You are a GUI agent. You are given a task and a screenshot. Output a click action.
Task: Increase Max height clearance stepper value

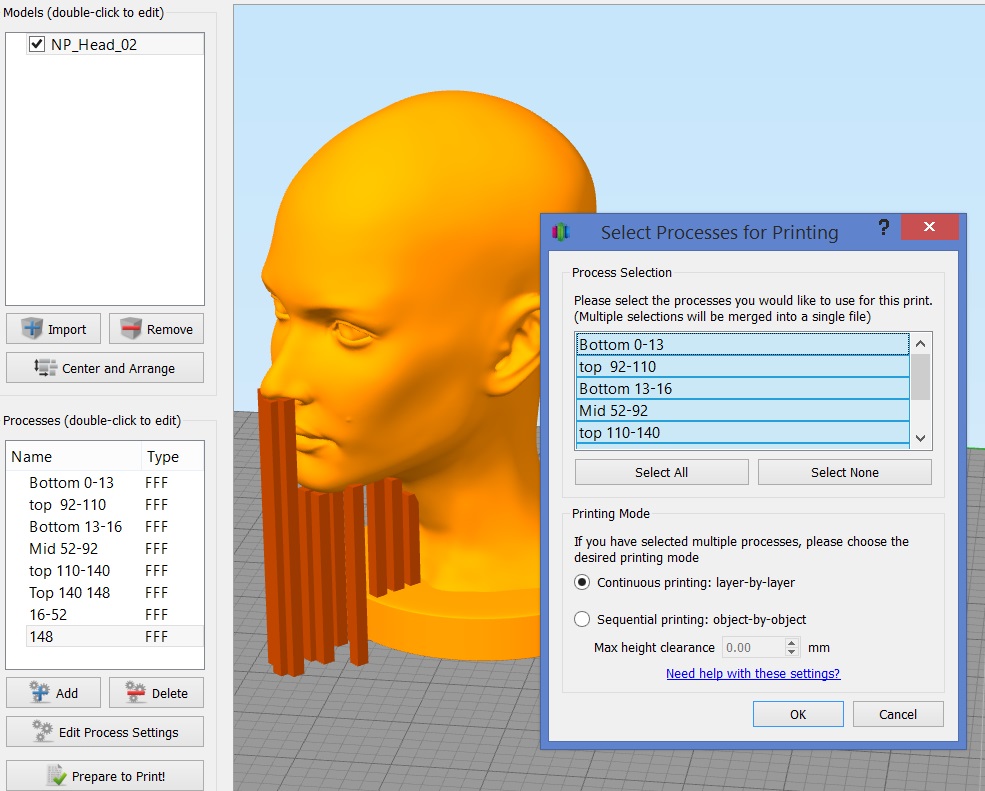coord(792,643)
